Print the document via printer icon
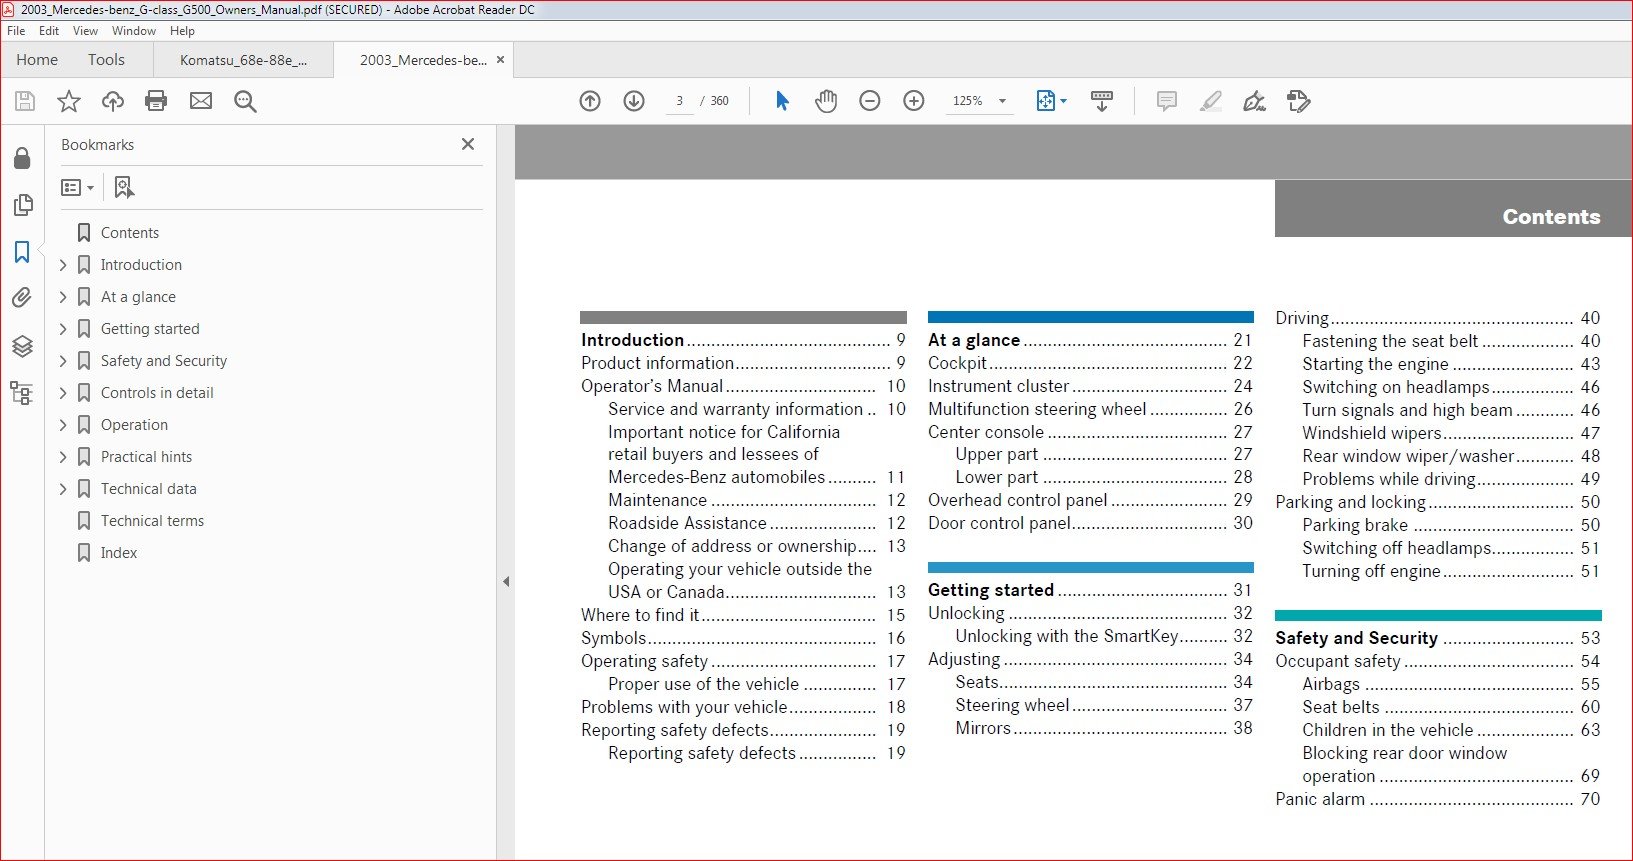 (x=156, y=101)
